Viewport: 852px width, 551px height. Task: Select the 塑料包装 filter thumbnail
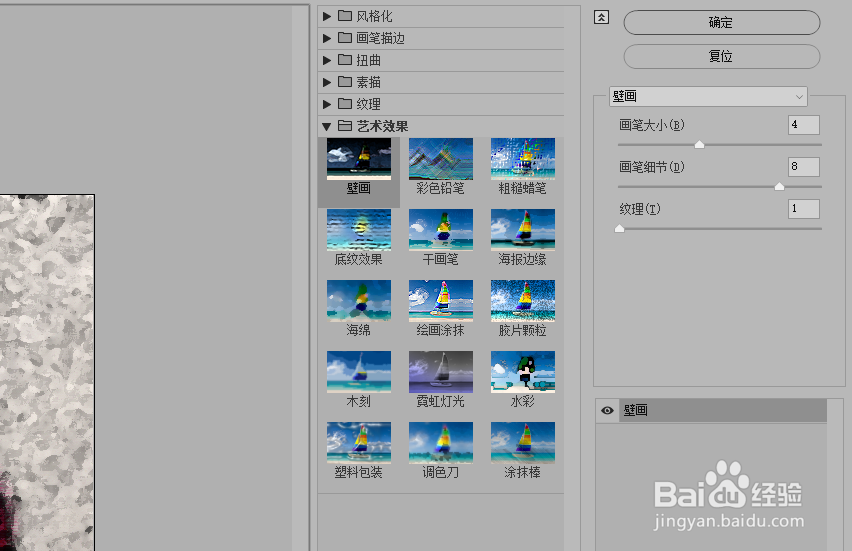point(359,443)
